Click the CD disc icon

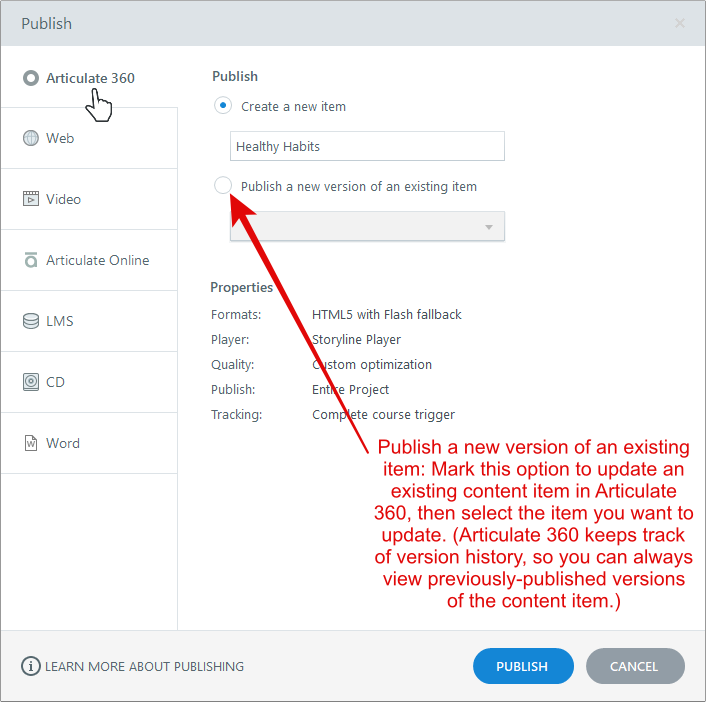[x=31, y=382]
